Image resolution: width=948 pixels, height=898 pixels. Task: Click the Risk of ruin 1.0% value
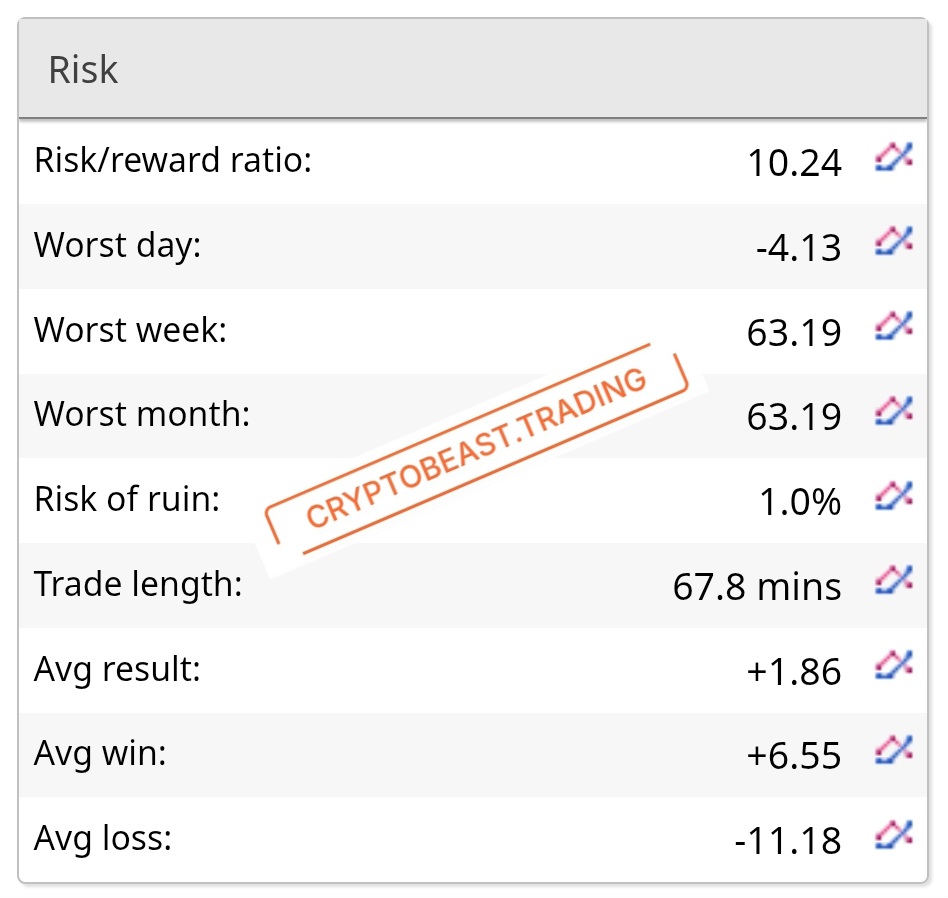800,501
